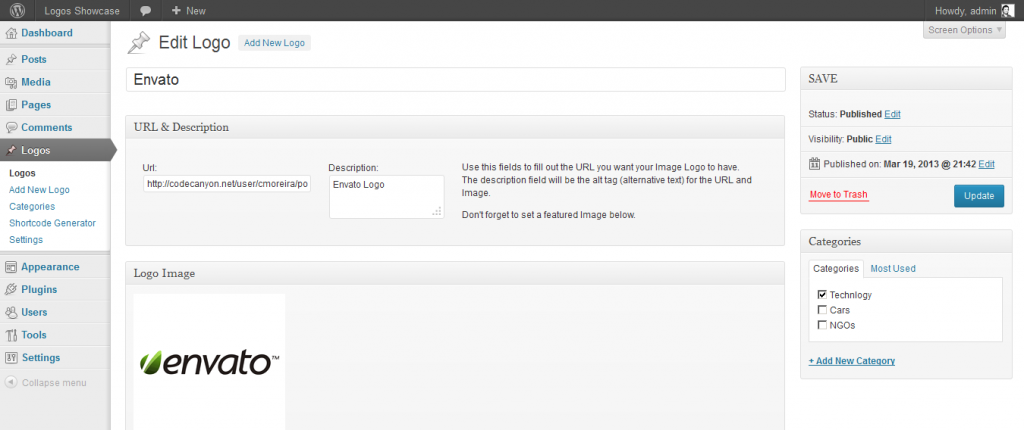
Task: Click the Move to Trash link
Action: click(x=838, y=194)
